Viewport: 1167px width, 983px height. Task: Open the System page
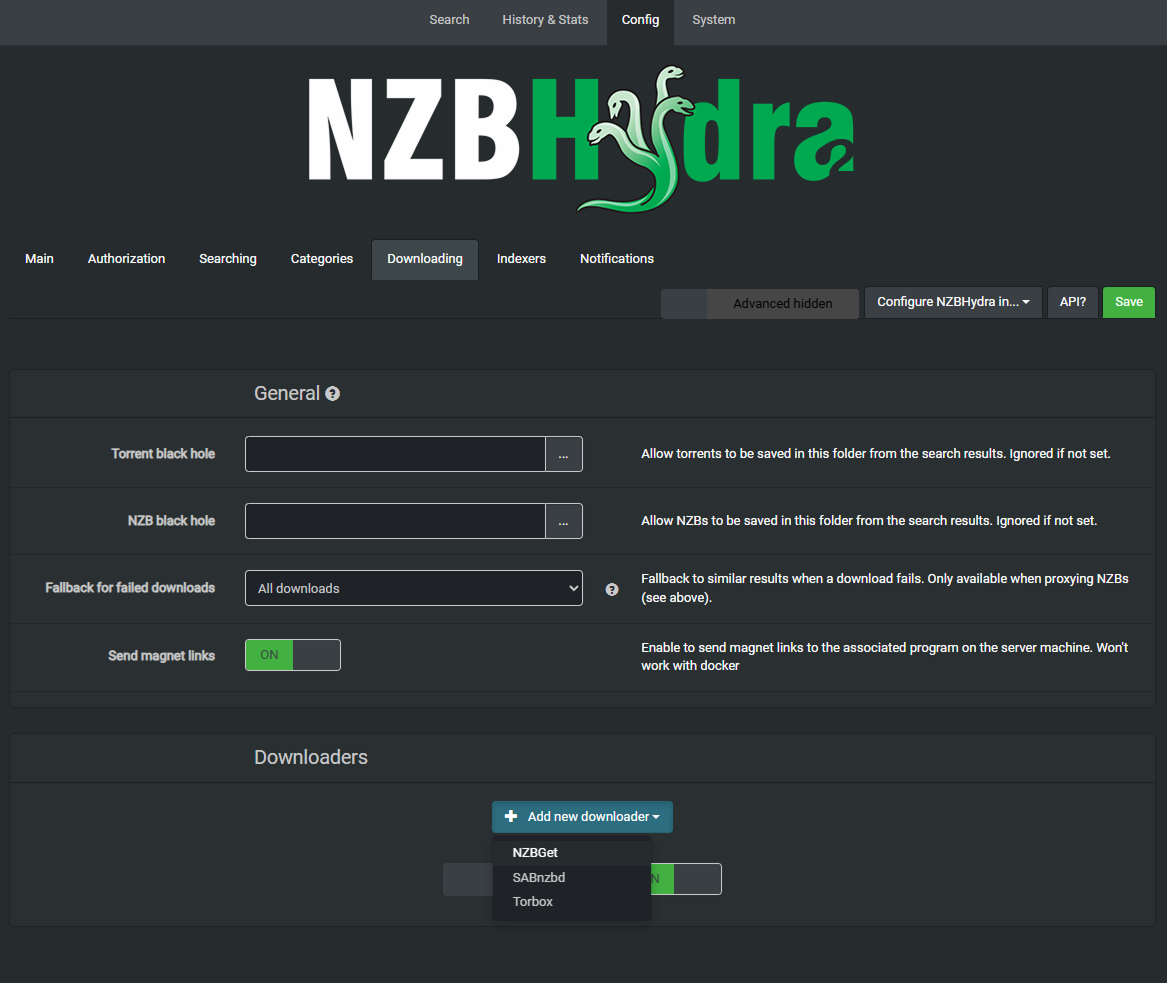[713, 20]
